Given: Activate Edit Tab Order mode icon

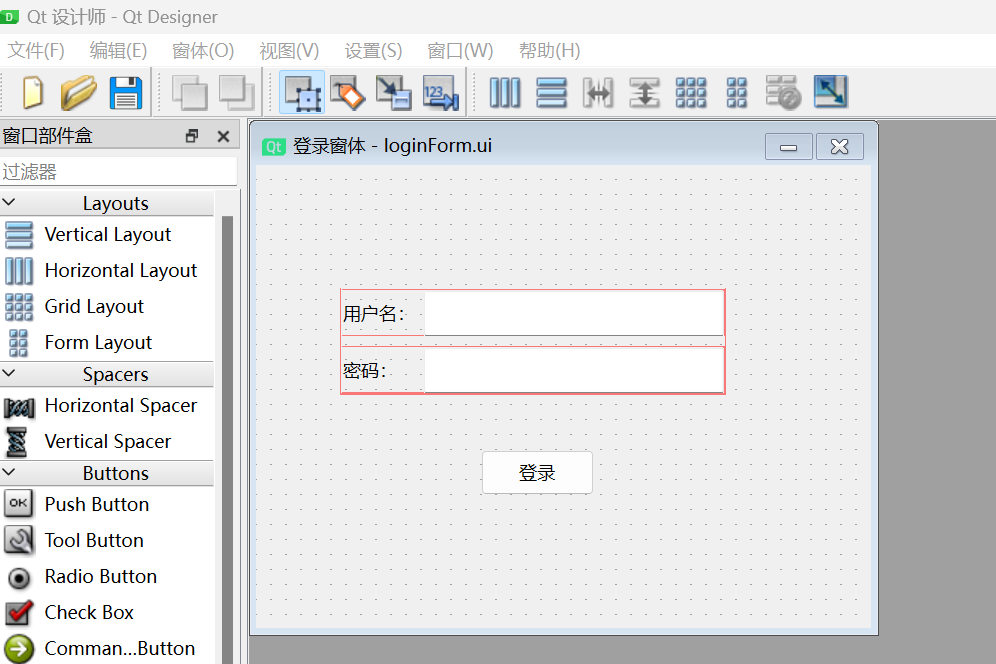Looking at the screenshot, I should [441, 93].
